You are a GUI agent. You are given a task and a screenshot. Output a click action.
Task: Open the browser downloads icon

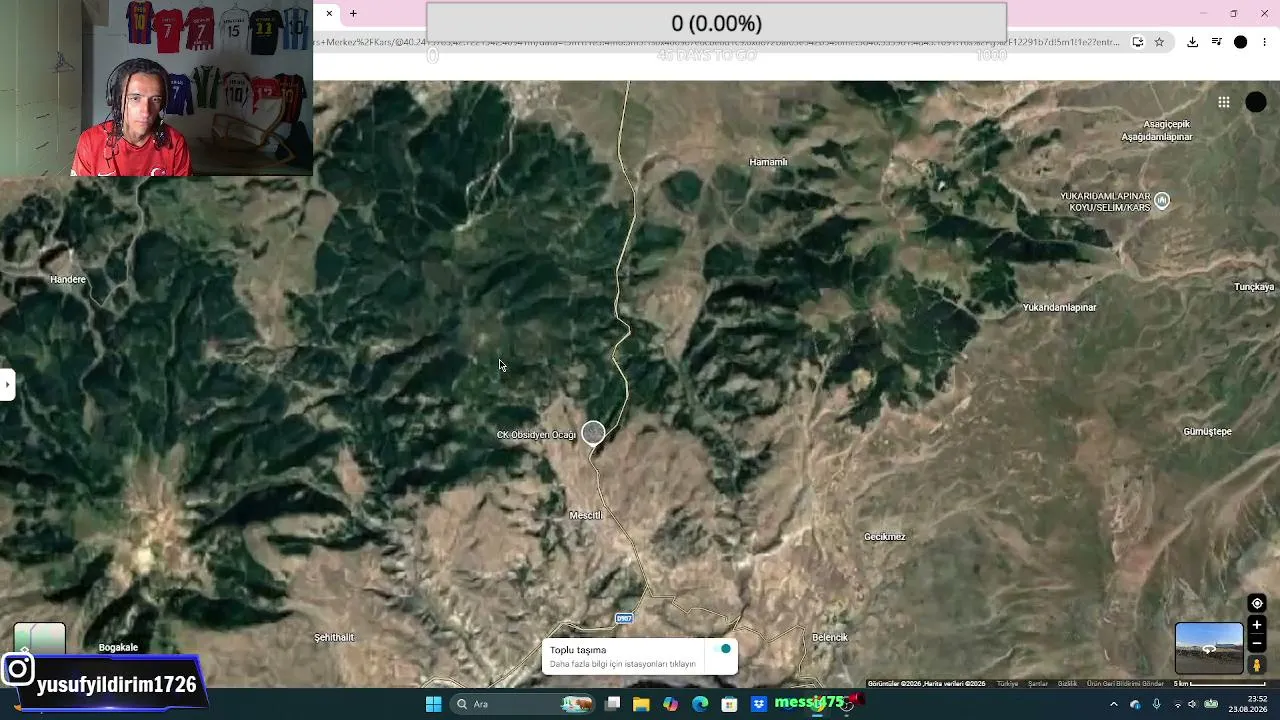pyautogui.click(x=1192, y=42)
